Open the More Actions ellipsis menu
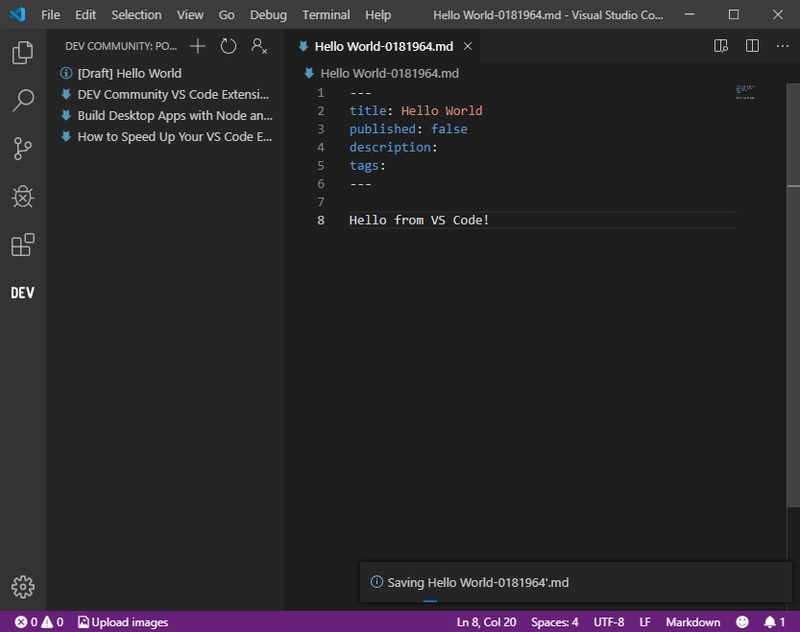Image resolution: width=800 pixels, height=632 pixels. (x=782, y=46)
